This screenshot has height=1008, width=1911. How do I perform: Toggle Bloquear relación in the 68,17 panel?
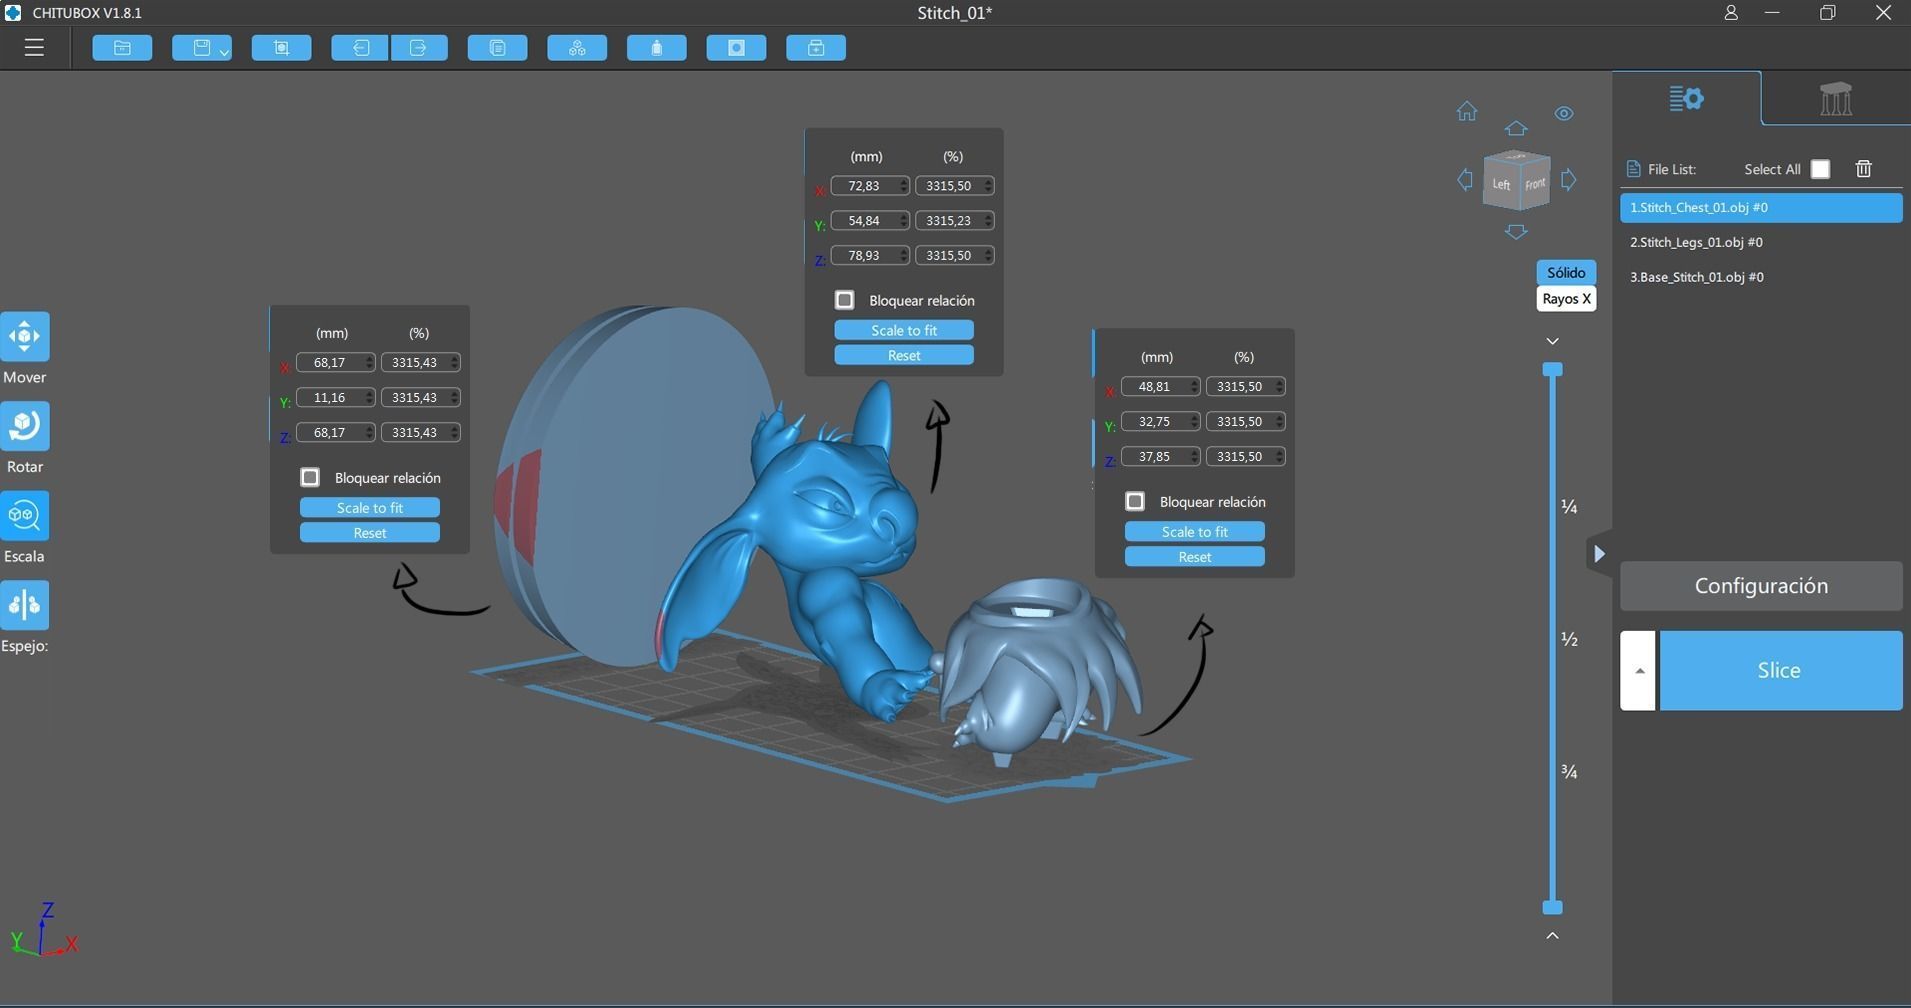pos(310,478)
